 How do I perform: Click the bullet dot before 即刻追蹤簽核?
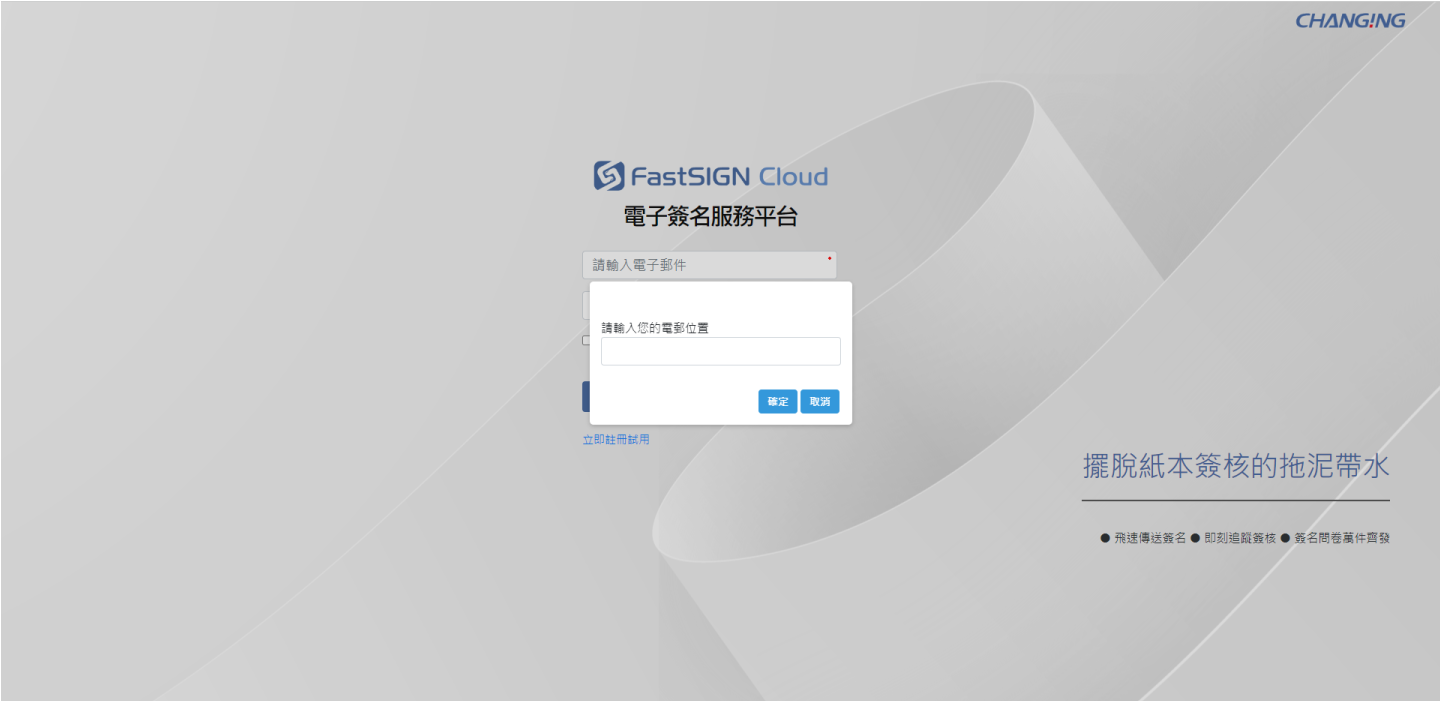1195,538
